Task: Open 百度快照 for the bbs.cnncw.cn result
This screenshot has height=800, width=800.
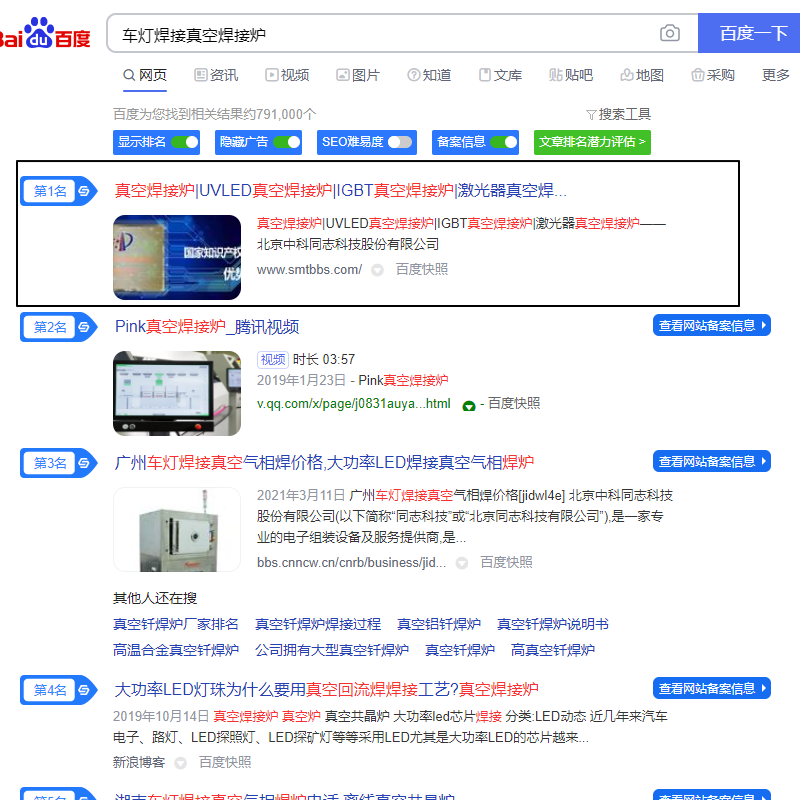Action: (x=507, y=562)
